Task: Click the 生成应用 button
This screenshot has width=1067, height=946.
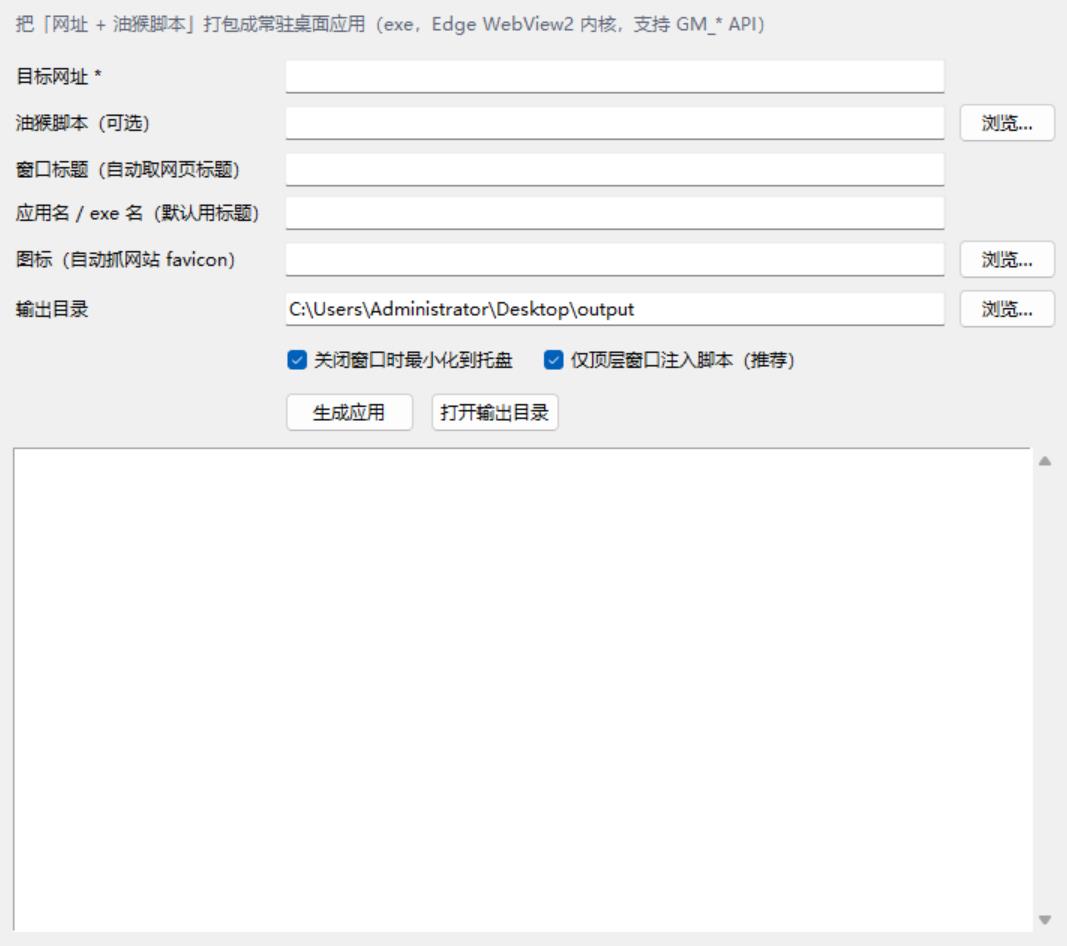Action: click(x=349, y=412)
